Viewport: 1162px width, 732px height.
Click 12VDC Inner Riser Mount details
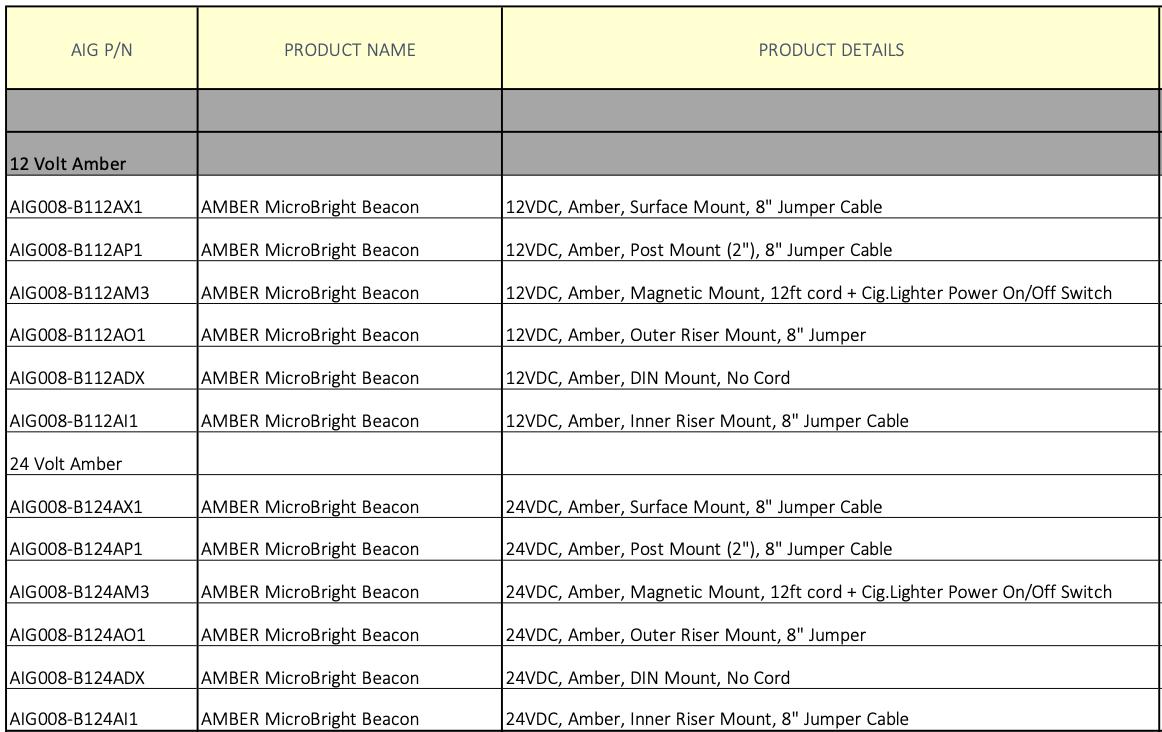coord(707,421)
